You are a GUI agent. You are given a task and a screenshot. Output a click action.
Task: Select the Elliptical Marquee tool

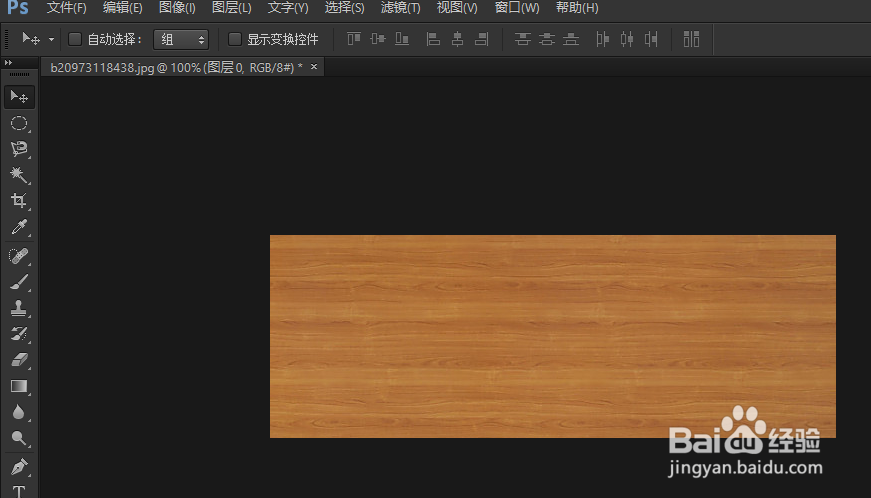[19, 123]
